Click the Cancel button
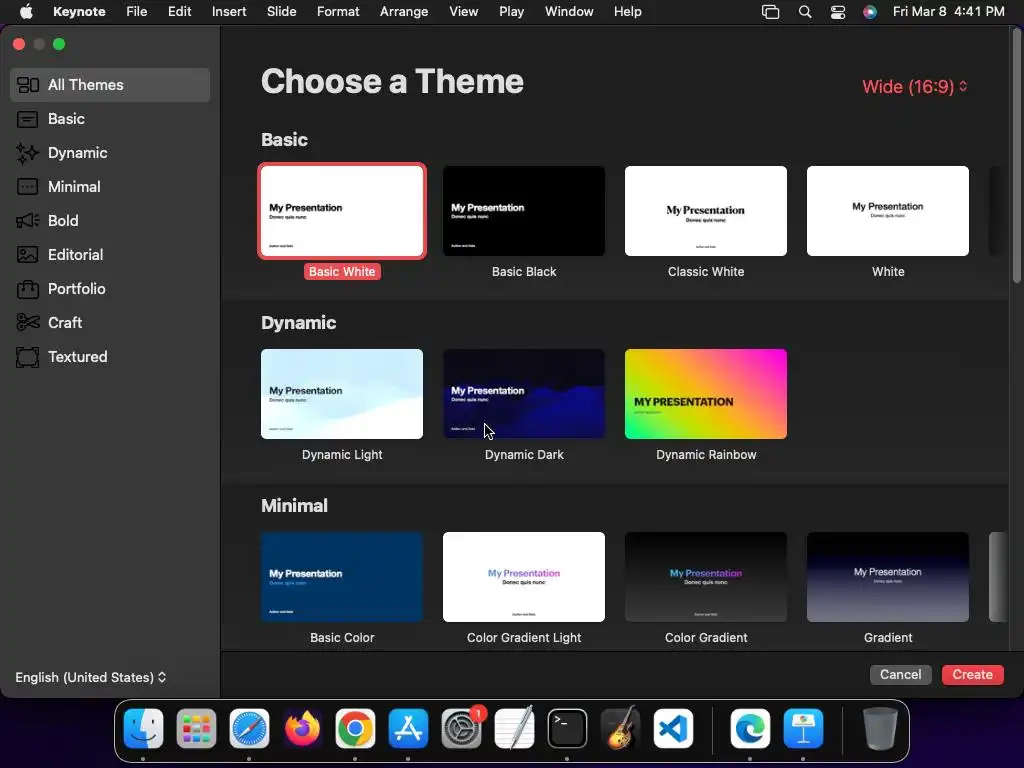This screenshot has height=768, width=1024. click(900, 675)
